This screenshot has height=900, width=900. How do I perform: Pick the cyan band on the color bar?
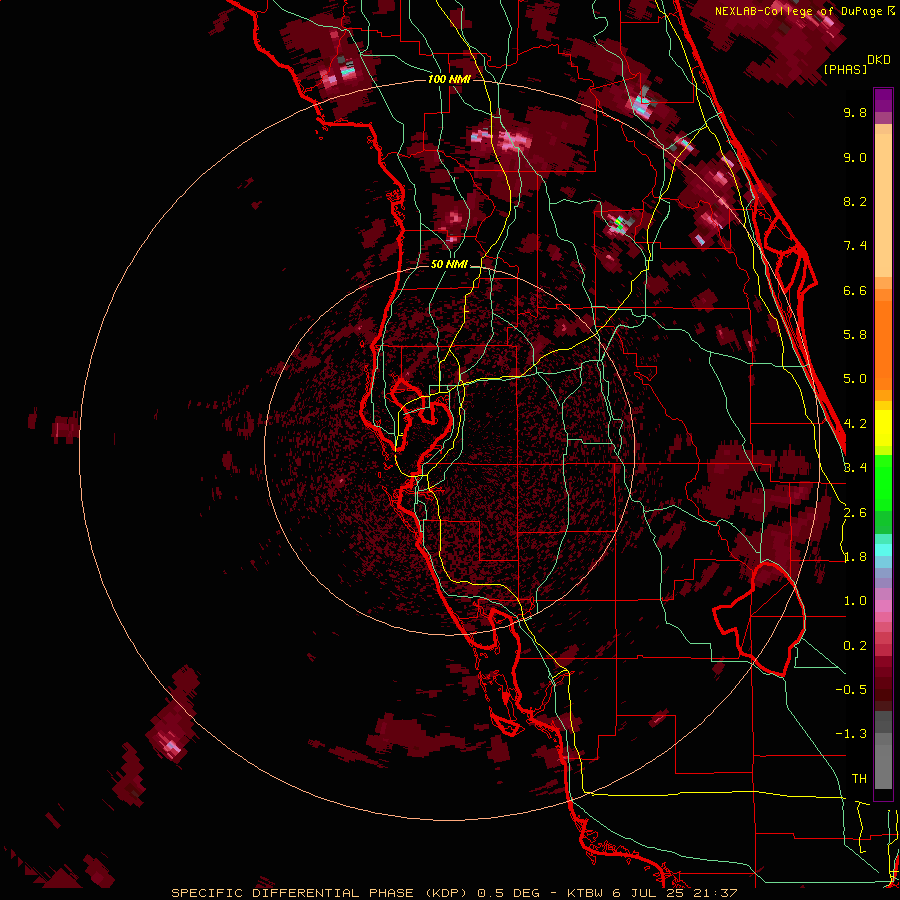point(883,550)
